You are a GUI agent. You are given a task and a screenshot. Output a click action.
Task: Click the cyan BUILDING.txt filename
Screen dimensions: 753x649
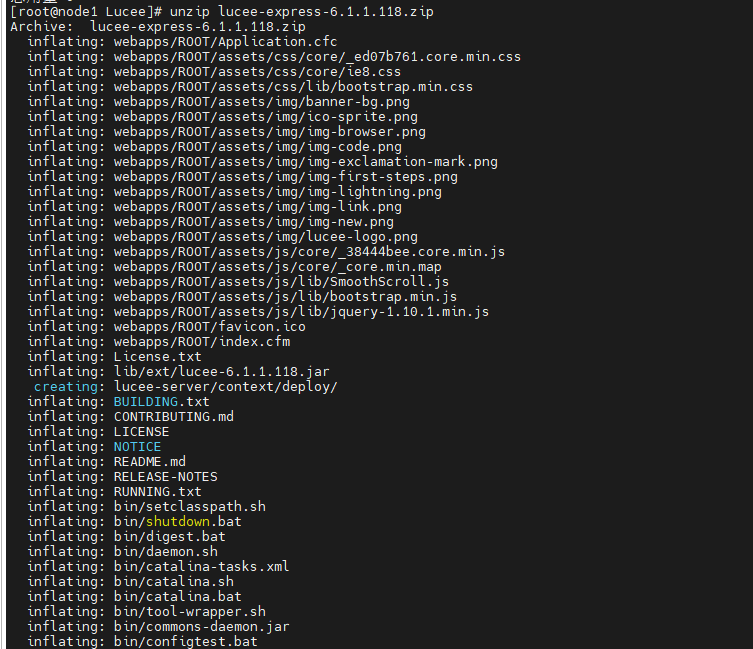click(161, 401)
